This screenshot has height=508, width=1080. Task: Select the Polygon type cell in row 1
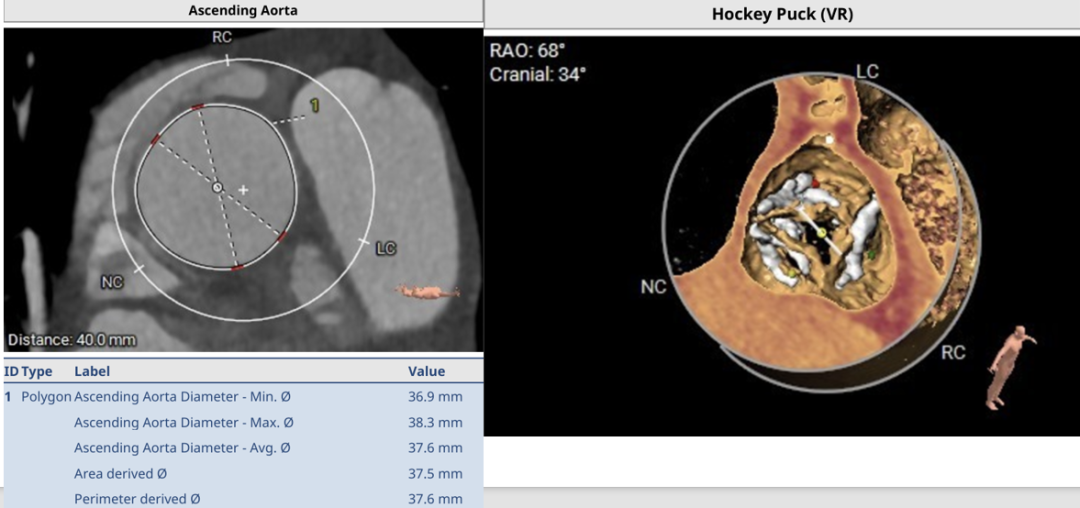(x=46, y=397)
